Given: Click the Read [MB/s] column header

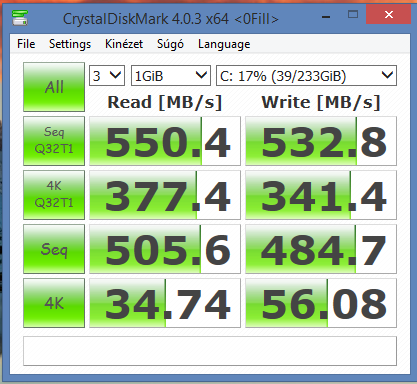Looking at the screenshot, I should tap(165, 102).
